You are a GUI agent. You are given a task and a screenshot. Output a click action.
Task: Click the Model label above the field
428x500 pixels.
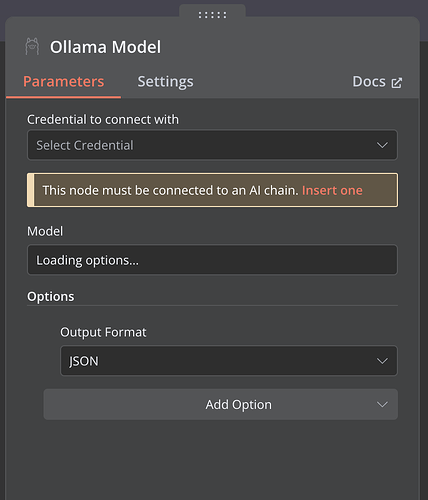pos(45,231)
